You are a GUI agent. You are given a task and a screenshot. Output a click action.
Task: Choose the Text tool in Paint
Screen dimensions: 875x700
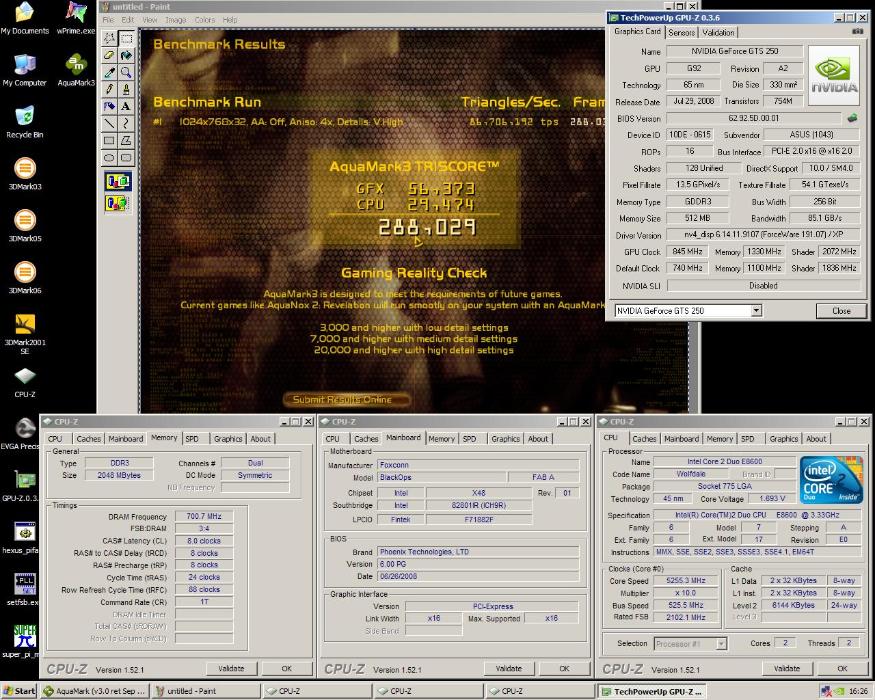tap(127, 106)
